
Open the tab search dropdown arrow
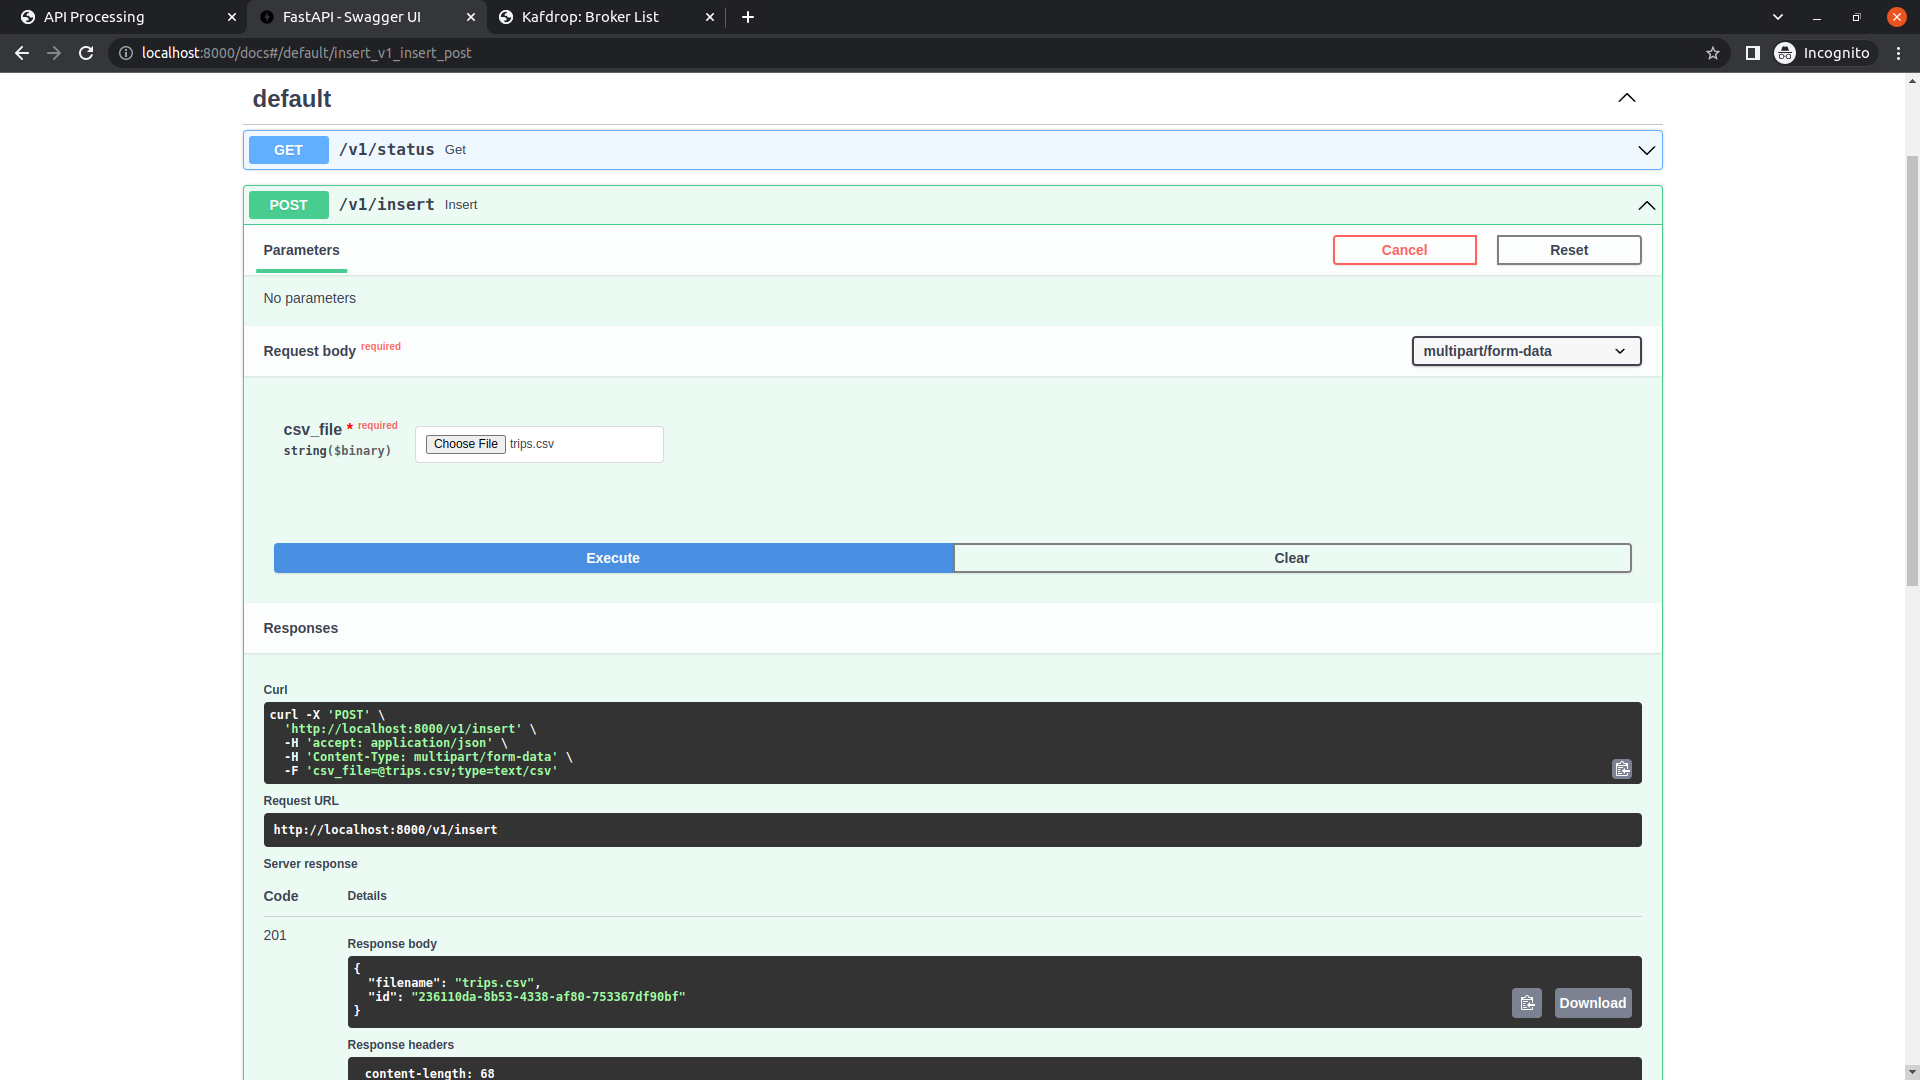click(x=1777, y=17)
